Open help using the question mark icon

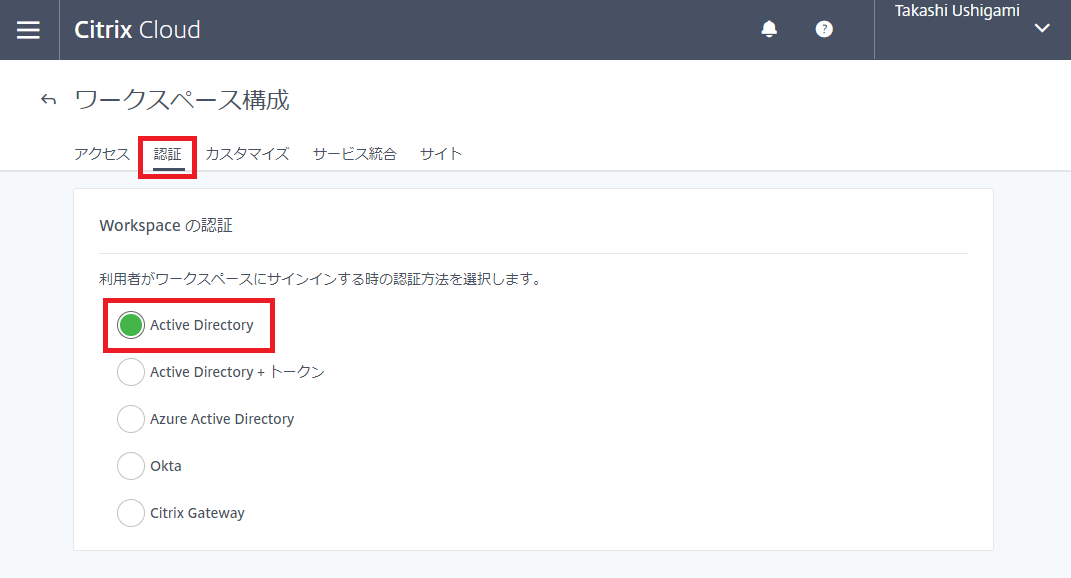point(824,29)
